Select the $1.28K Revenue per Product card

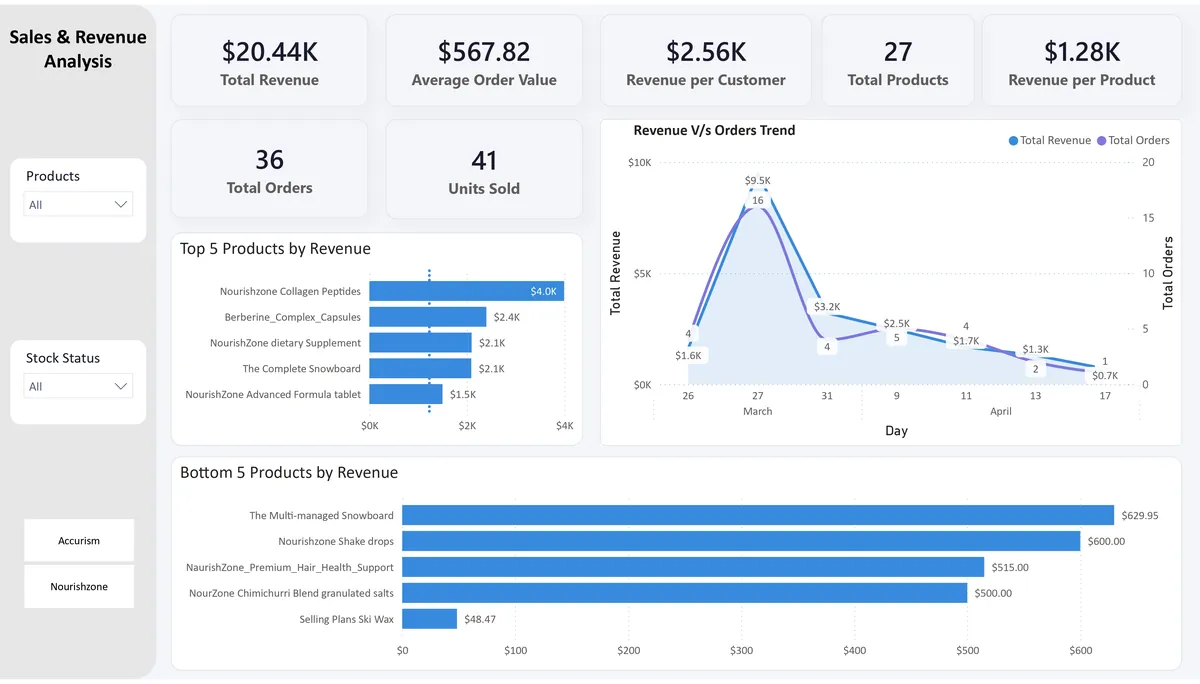click(1082, 61)
